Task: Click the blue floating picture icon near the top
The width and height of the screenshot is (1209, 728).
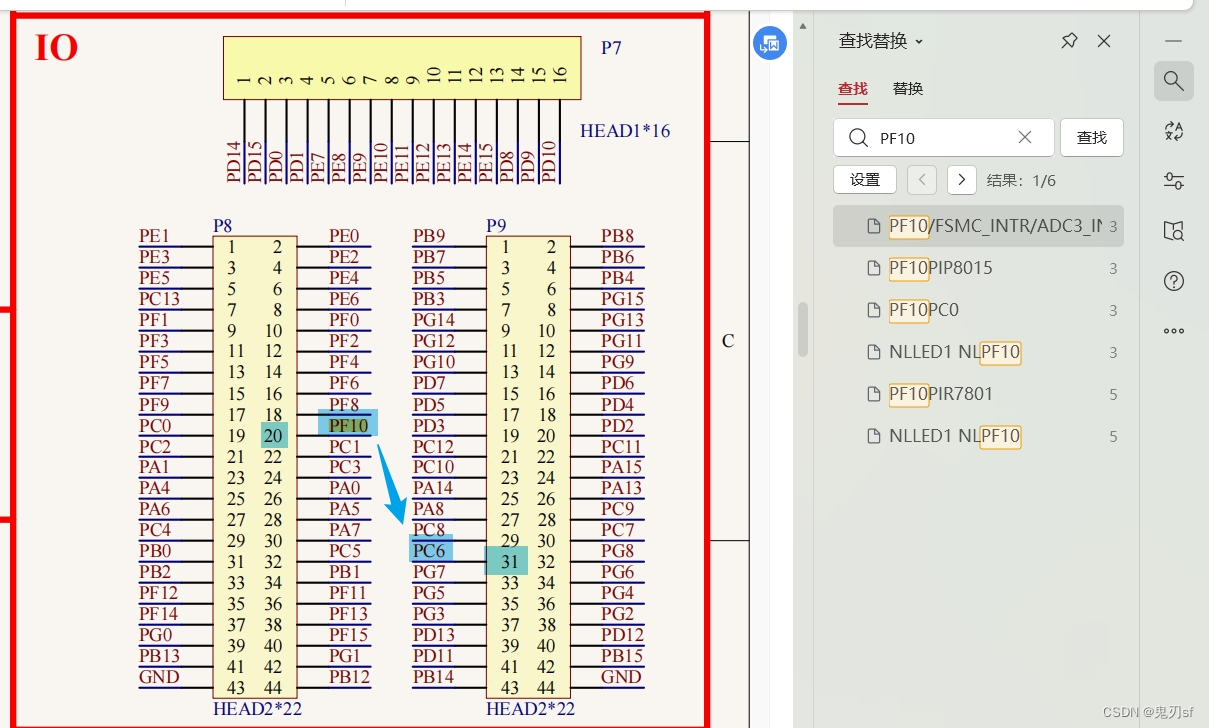Action: (x=769, y=43)
